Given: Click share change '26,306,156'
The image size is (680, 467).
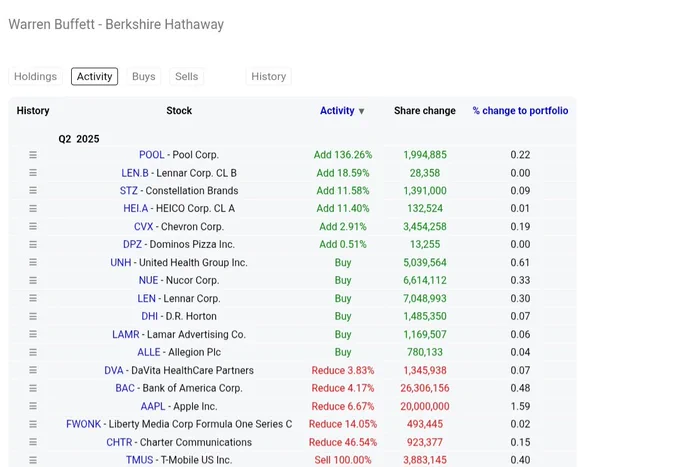Looking at the screenshot, I should click(425, 389).
